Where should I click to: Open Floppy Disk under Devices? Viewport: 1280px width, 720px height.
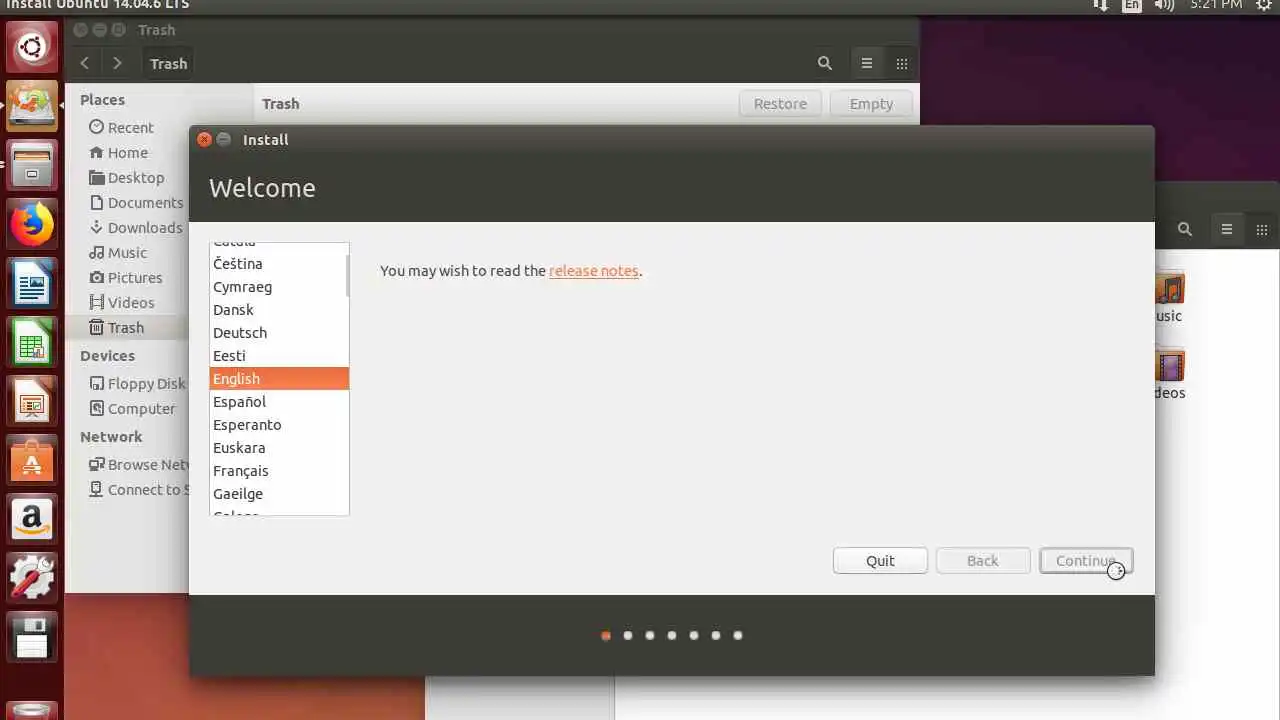[137, 384]
